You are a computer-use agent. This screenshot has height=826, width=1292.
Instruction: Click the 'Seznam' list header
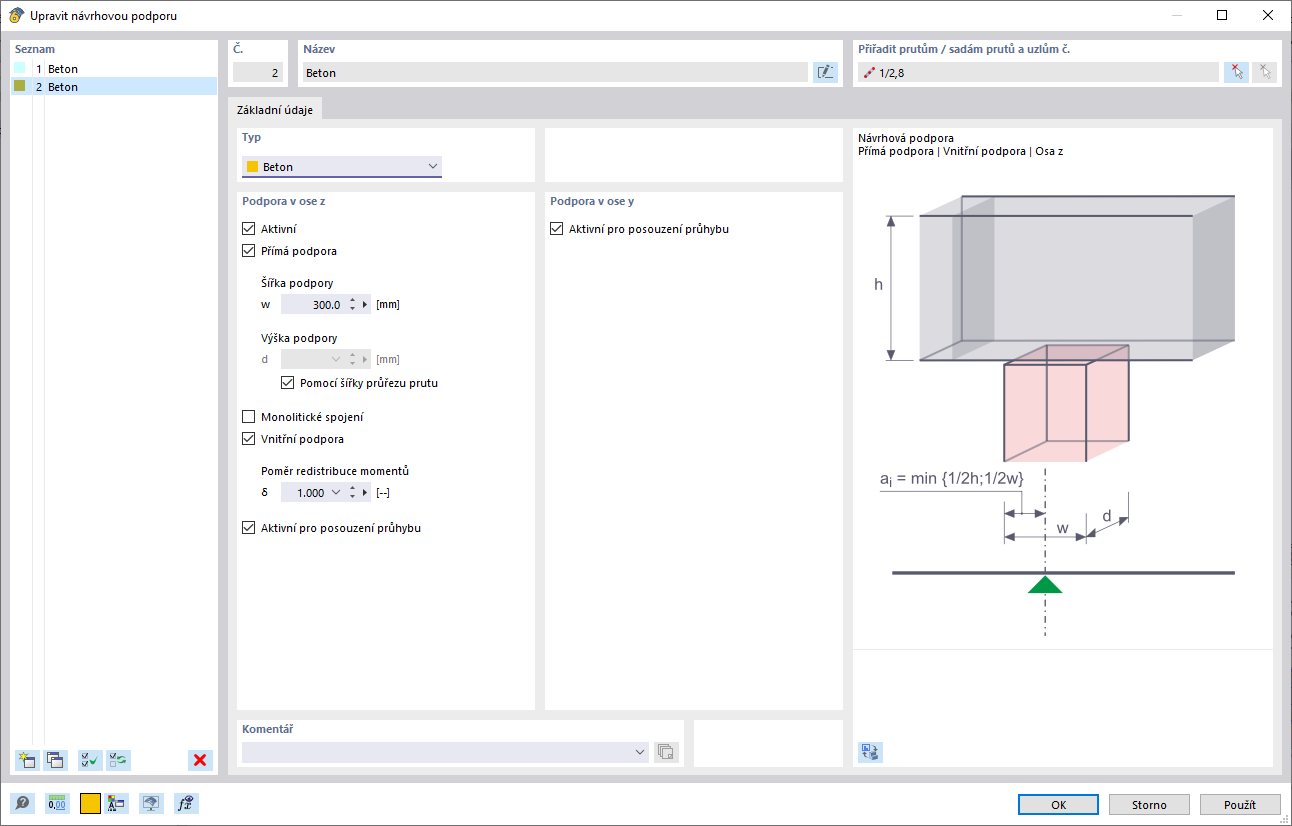(x=35, y=48)
